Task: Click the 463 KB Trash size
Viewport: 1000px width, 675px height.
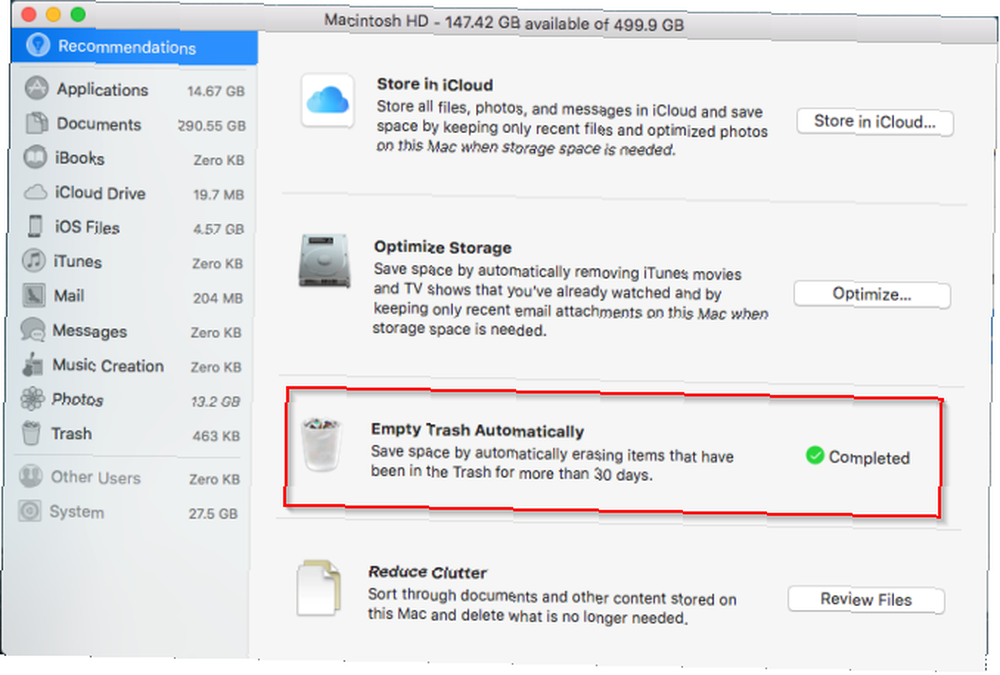Action: [216, 436]
